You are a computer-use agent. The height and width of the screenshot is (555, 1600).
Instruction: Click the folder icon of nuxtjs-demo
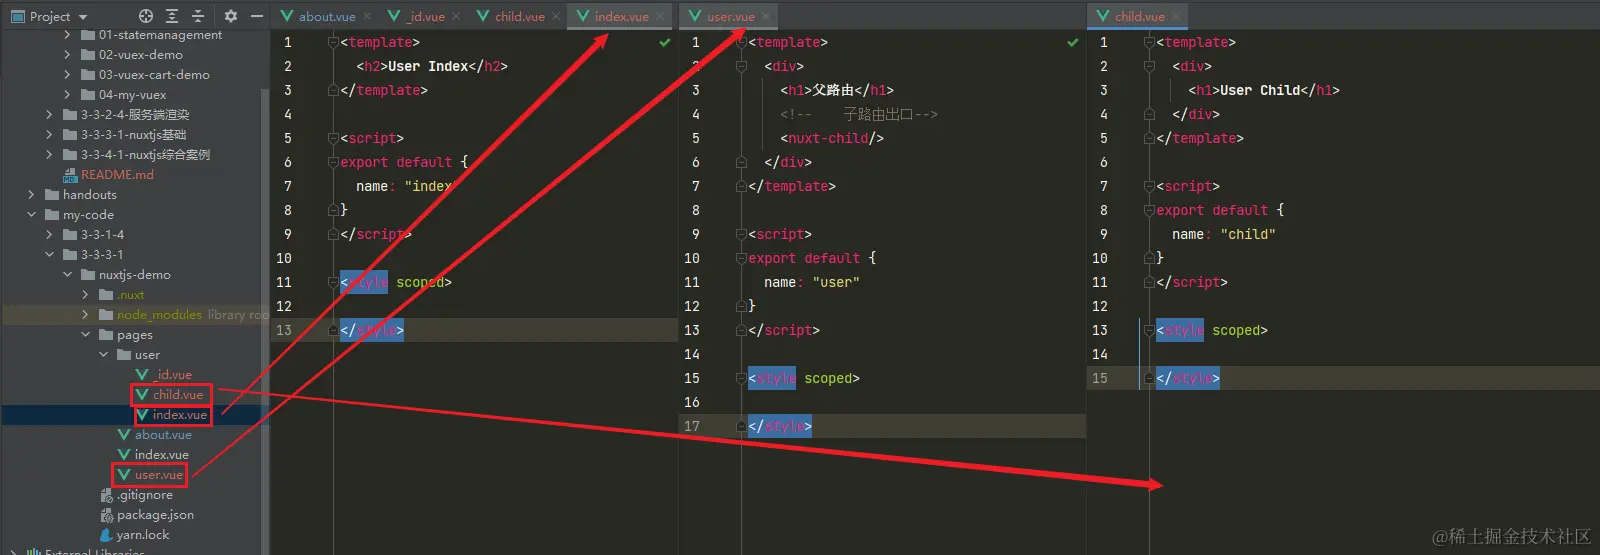(x=88, y=275)
